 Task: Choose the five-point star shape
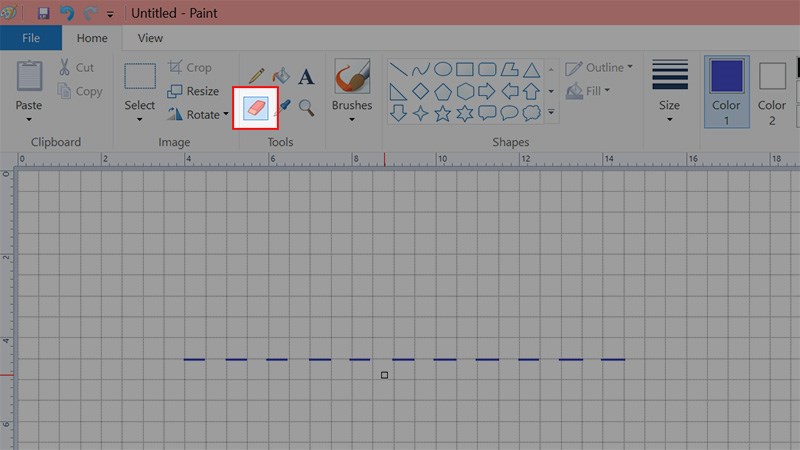(442, 113)
